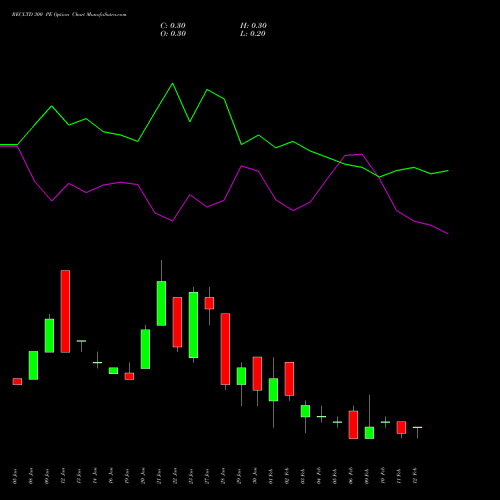Select the green candle above 23 Jan
This screenshot has width=500, height=500.
tap(193, 325)
